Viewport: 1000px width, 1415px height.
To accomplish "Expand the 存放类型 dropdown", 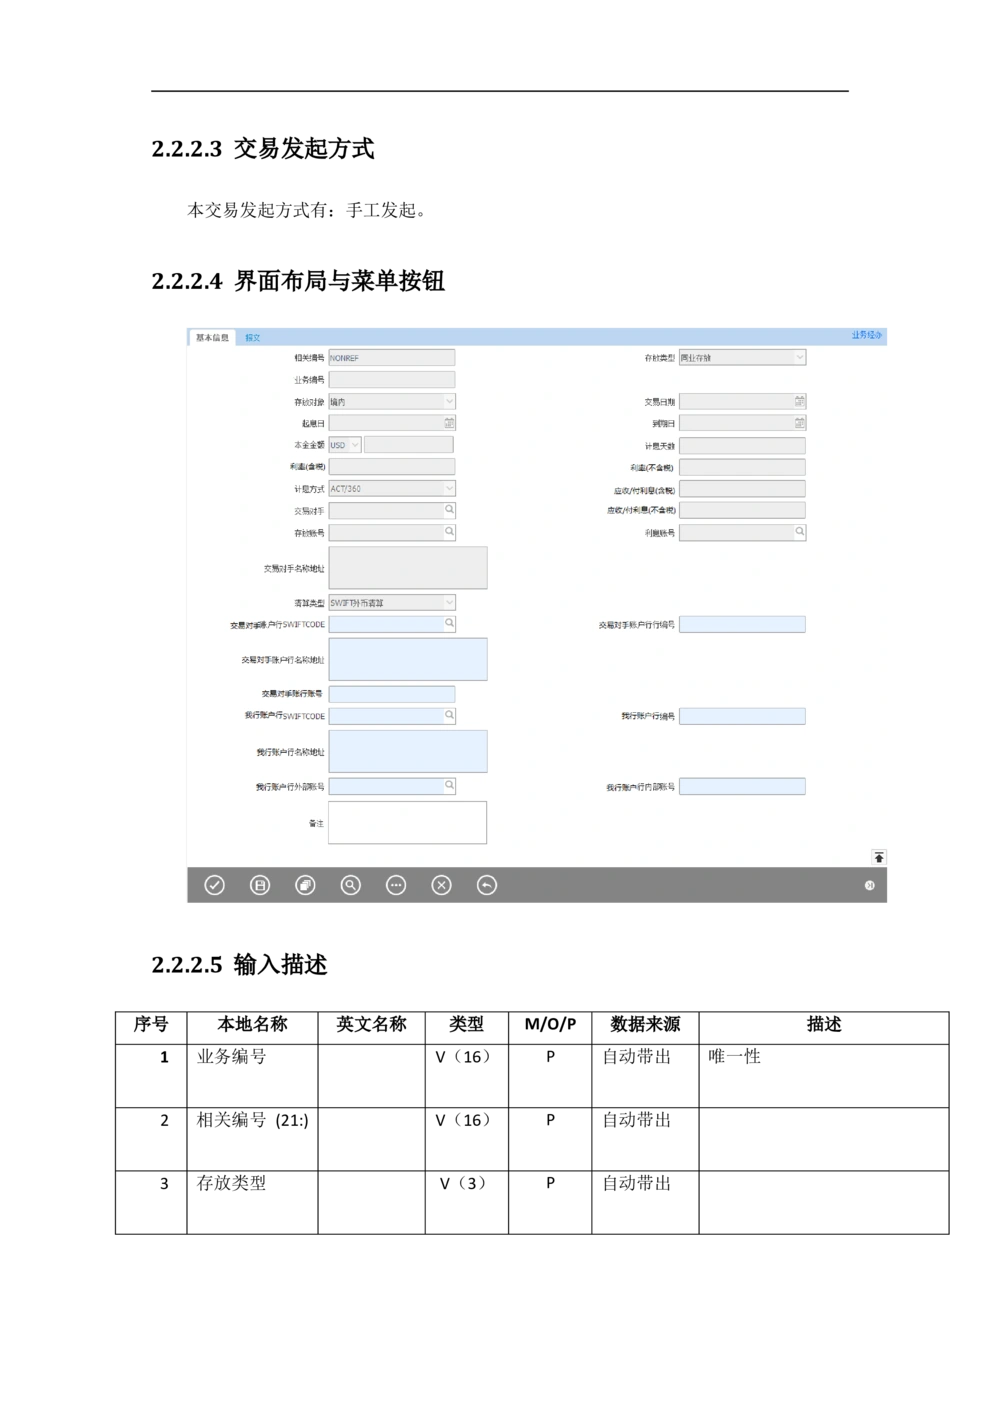I will coord(798,357).
